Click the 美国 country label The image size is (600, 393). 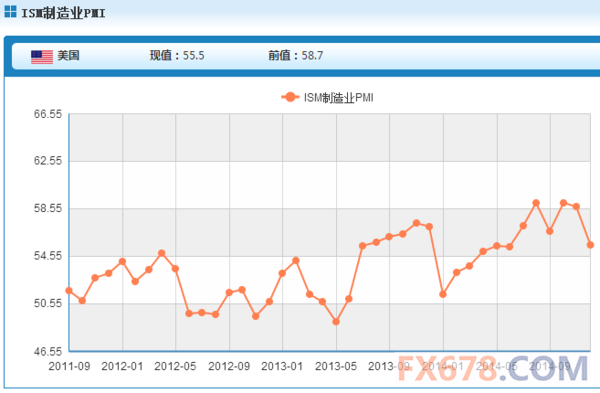click(68, 55)
